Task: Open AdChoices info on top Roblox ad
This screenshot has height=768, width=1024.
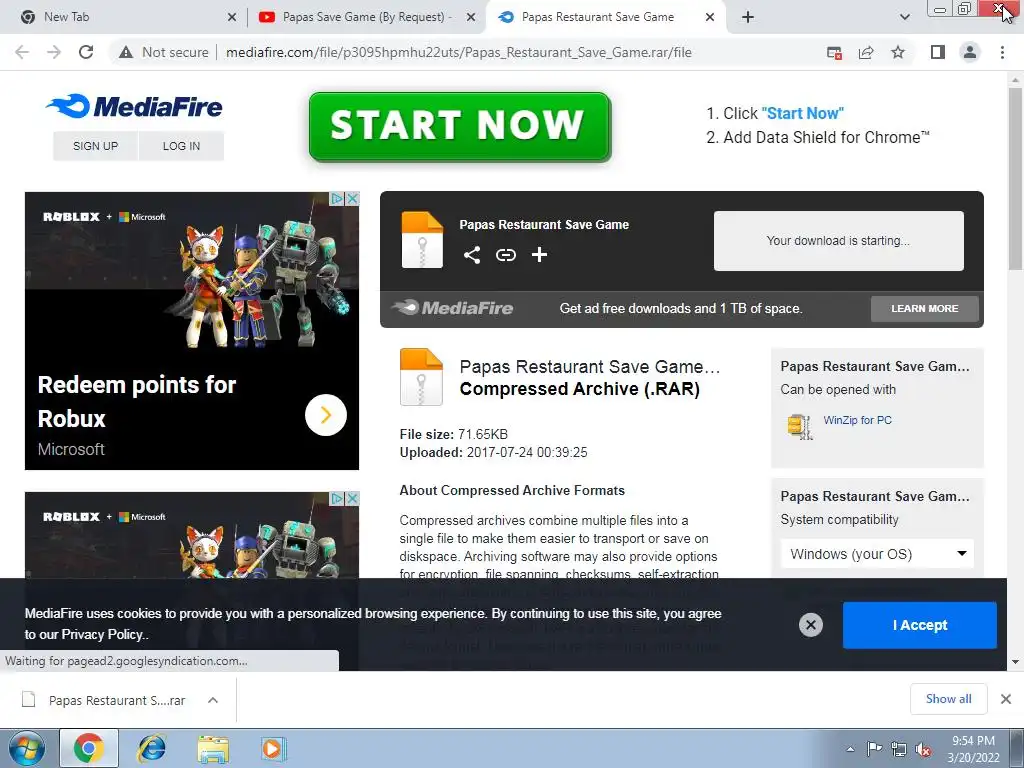Action: coord(337,198)
